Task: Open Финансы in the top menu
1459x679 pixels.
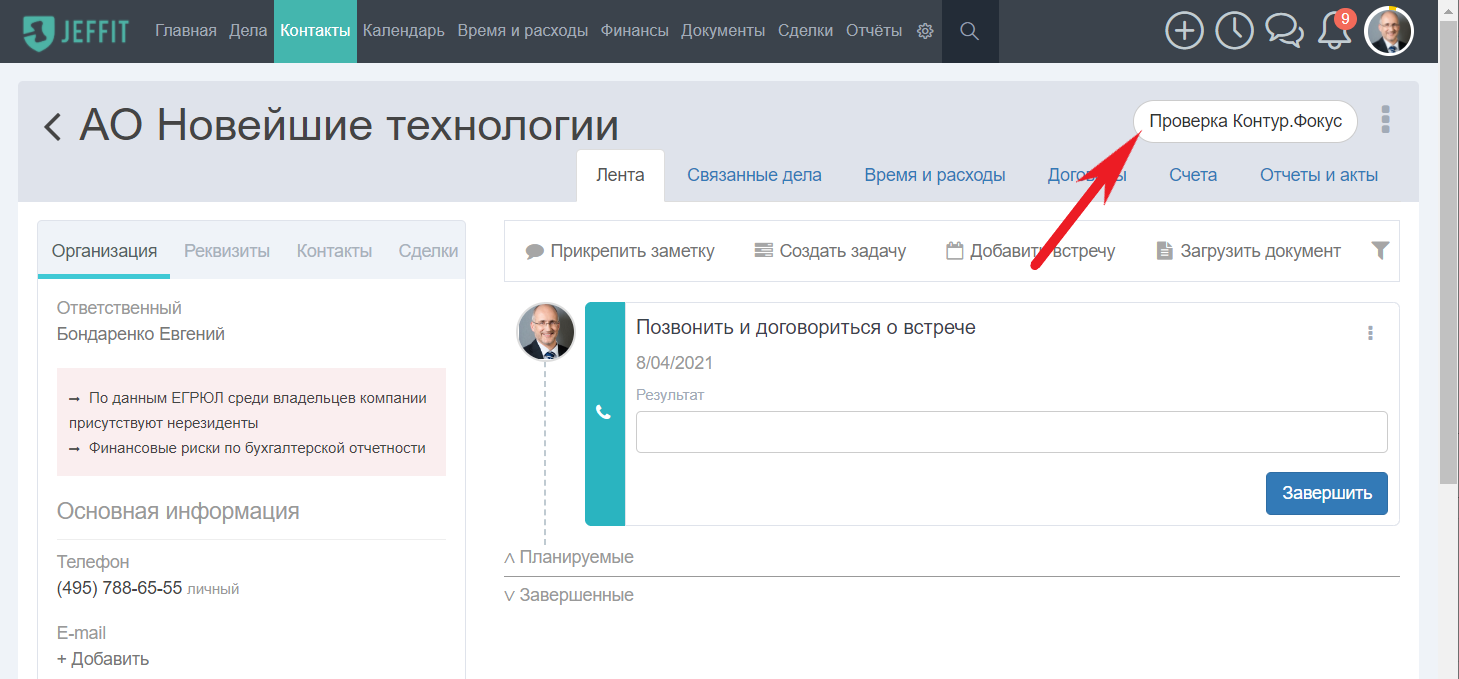Action: pos(635,31)
